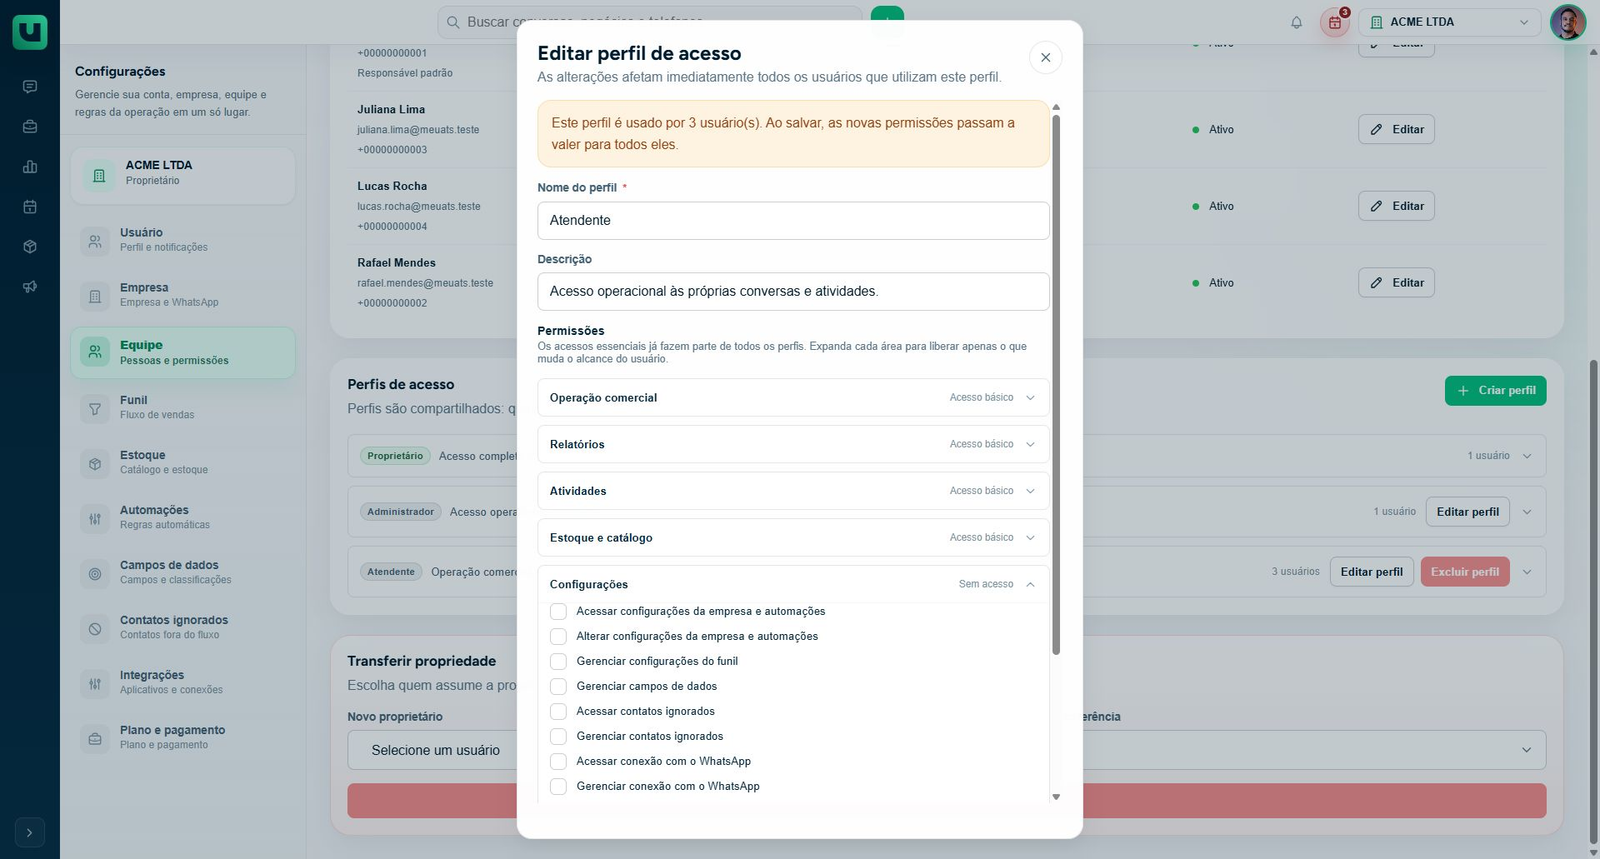The width and height of the screenshot is (1600, 859).
Task: Click the page's right vertical scrollbar
Action: pos(1593,602)
